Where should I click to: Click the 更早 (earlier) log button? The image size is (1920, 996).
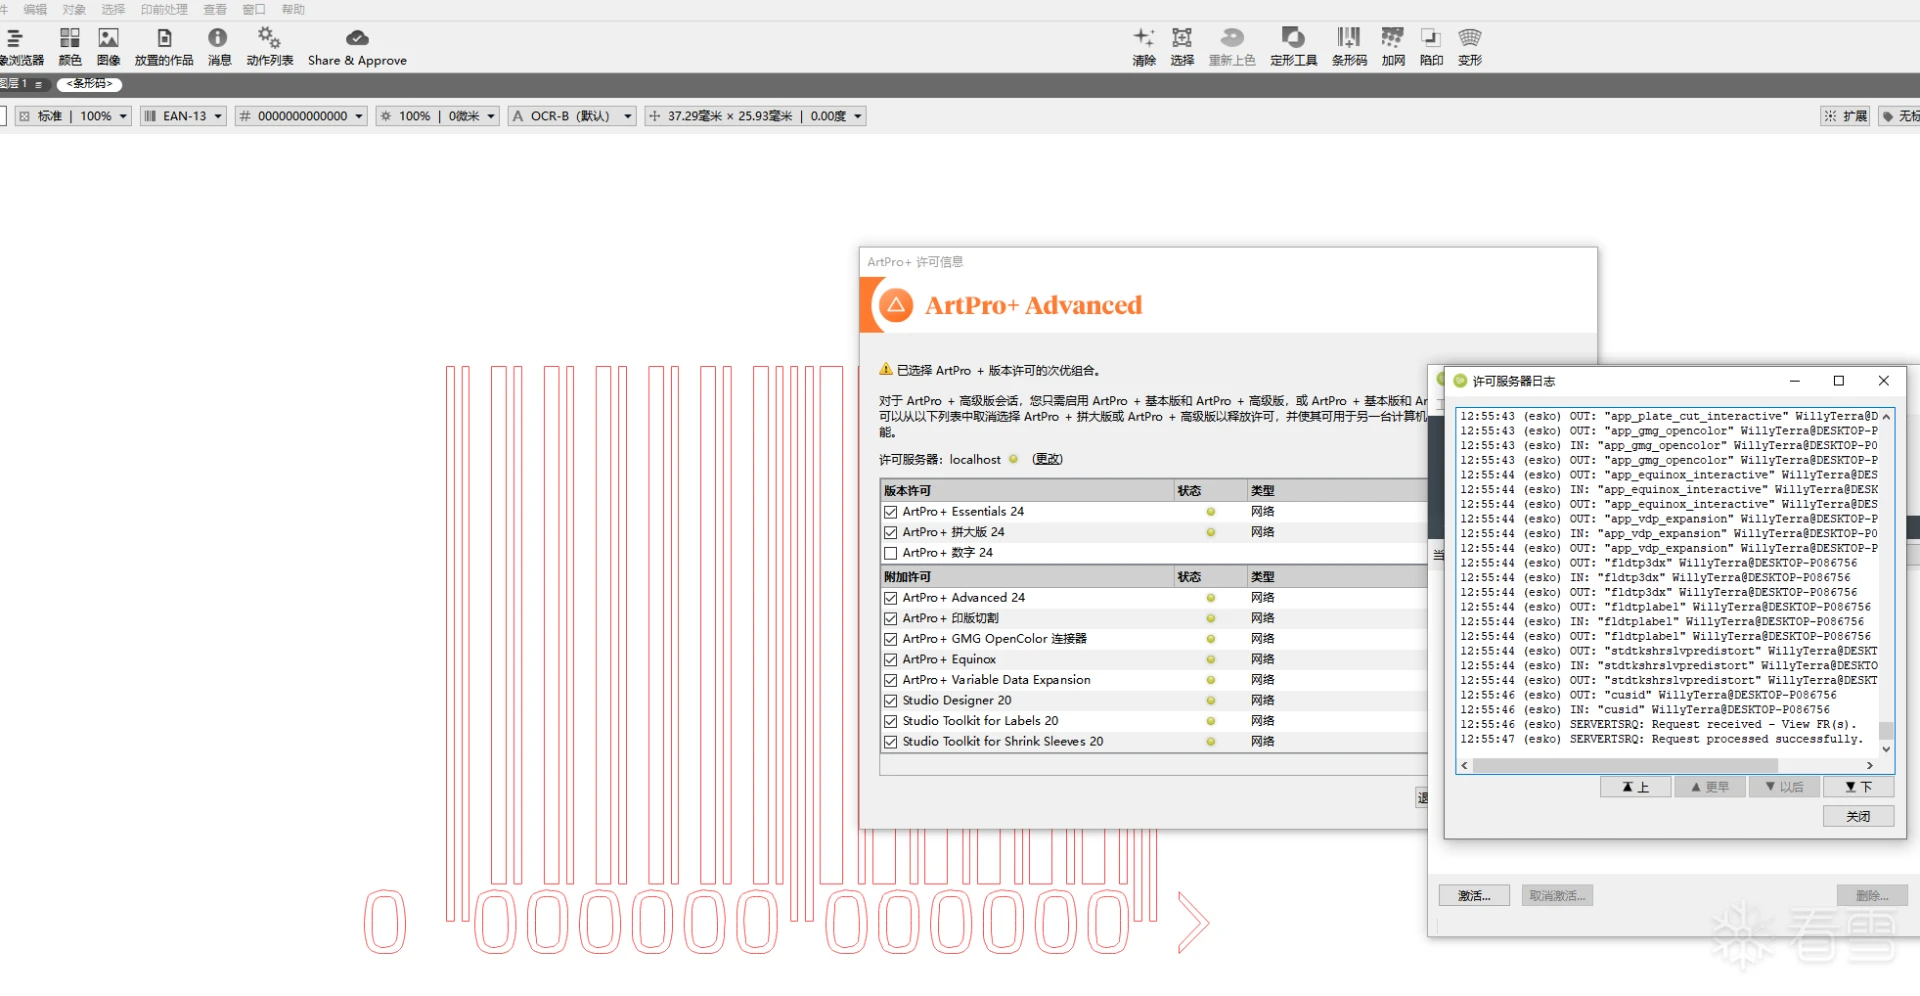(1710, 787)
